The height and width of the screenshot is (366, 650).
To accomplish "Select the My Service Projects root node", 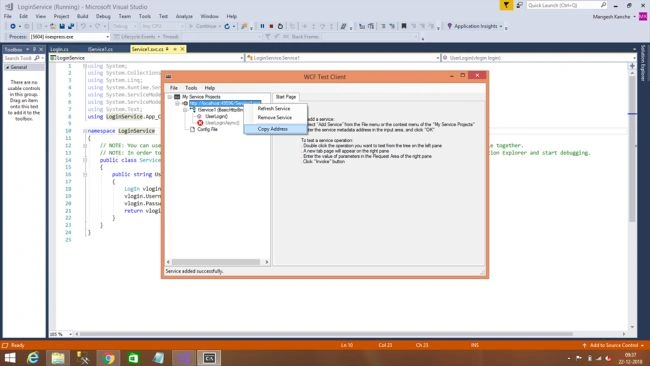I will coord(201,97).
